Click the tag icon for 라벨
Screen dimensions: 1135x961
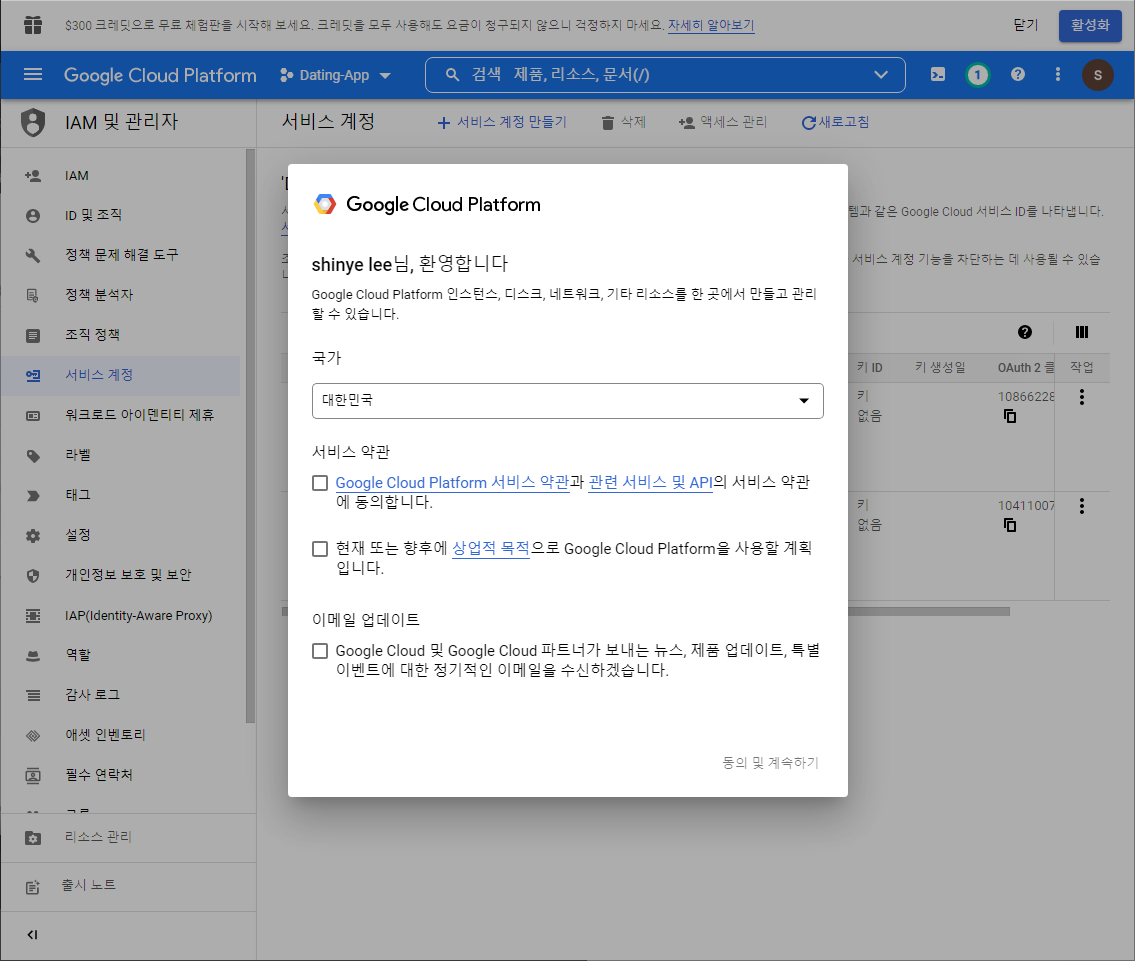click(x=33, y=455)
